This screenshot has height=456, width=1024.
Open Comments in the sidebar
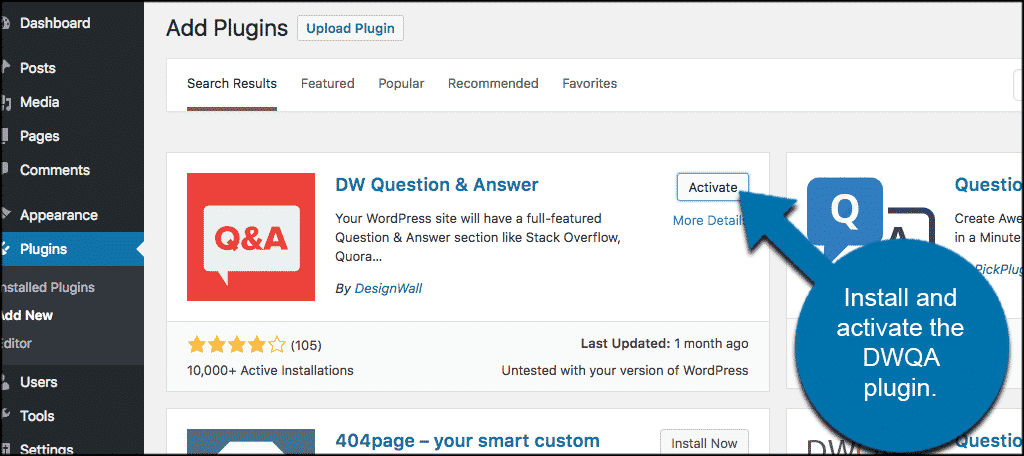pyautogui.click(x=55, y=170)
